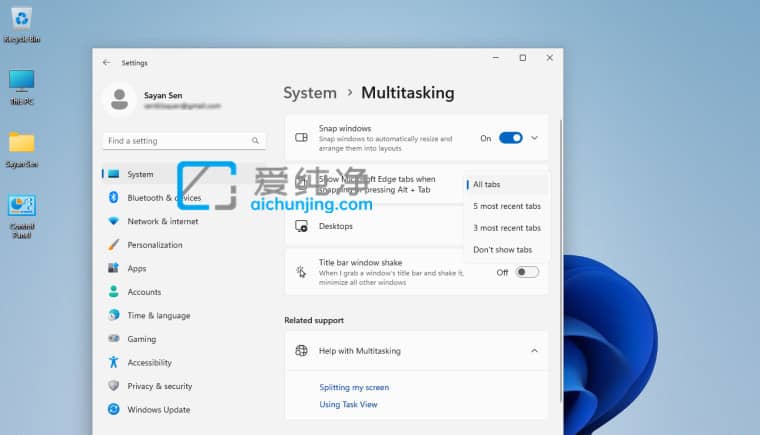This screenshot has height=435, width=760.
Task: Open Network & internet settings
Action: coord(184,221)
